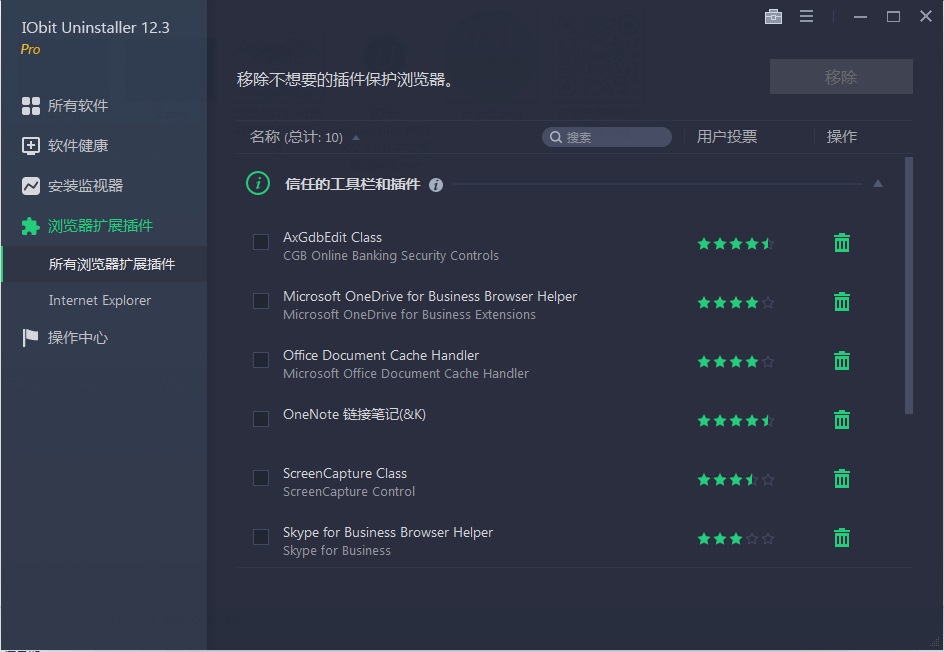Click the 用户投票 column header
Screen dimensions: 944x652
pyautogui.click(x=727, y=137)
